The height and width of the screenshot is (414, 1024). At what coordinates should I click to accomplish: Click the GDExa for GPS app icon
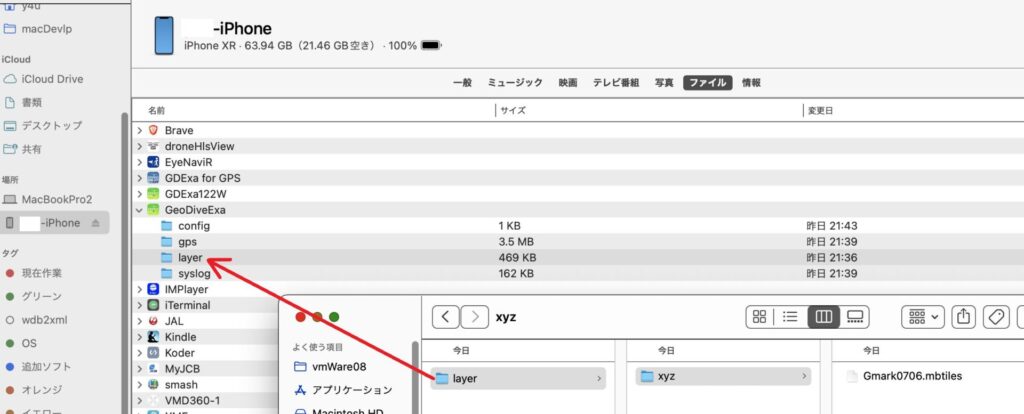153,178
